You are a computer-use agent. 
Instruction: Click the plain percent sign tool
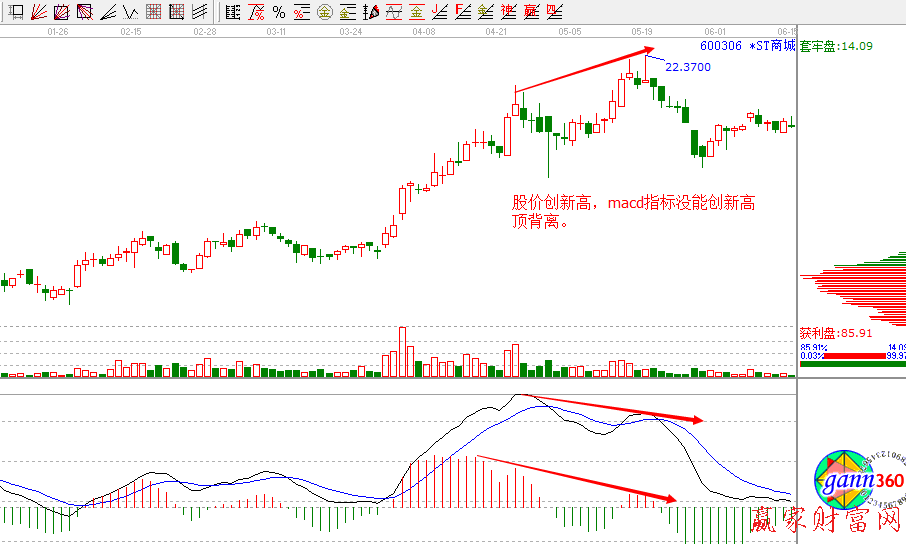[x=279, y=12]
